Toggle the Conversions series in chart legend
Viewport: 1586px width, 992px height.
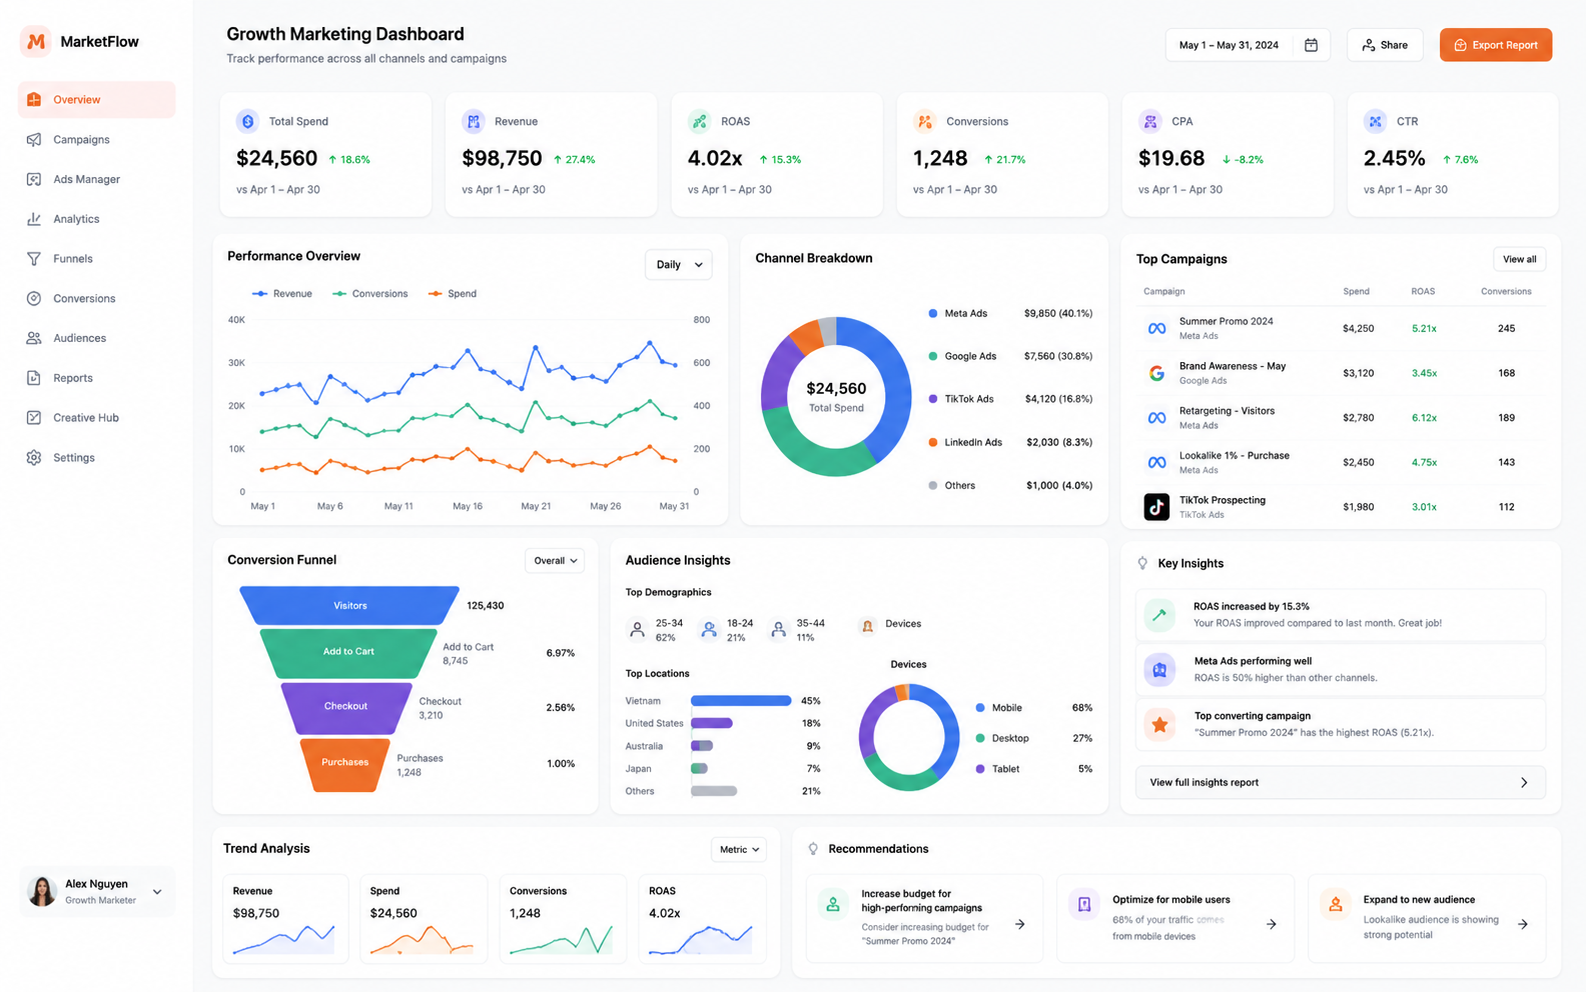pyautogui.click(x=370, y=294)
